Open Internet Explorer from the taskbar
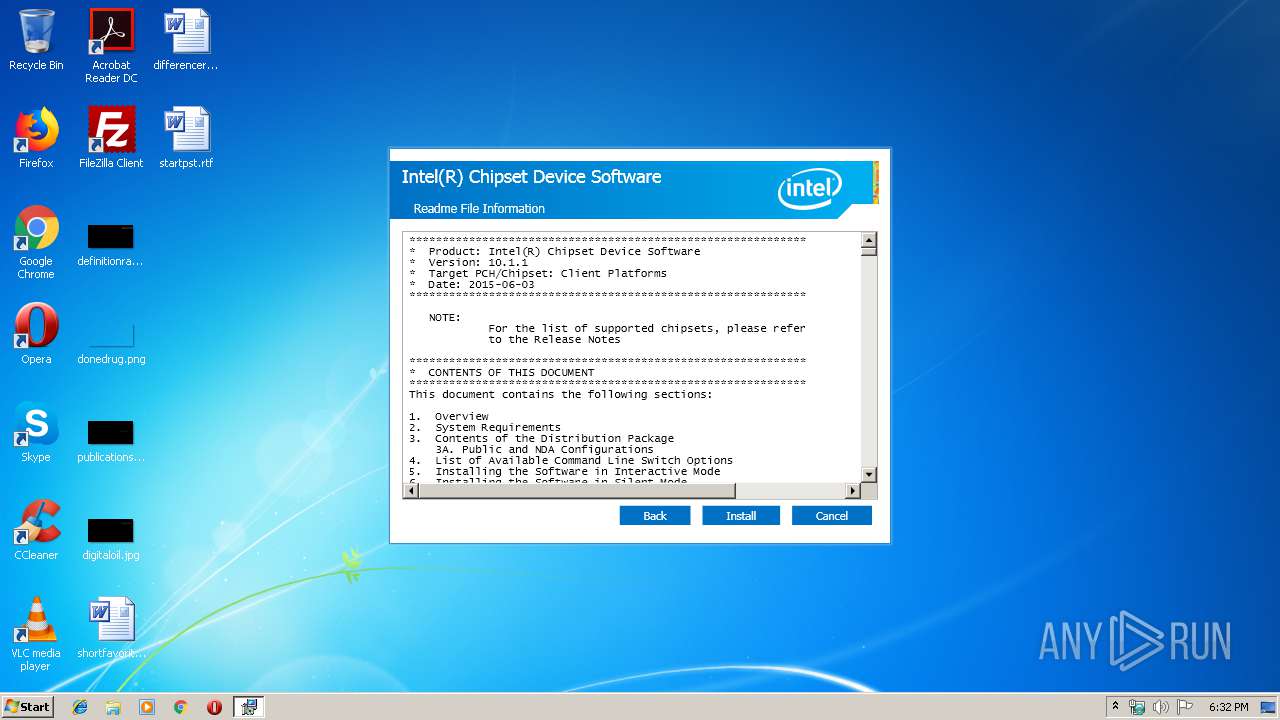This screenshot has width=1280, height=720. (x=80, y=707)
